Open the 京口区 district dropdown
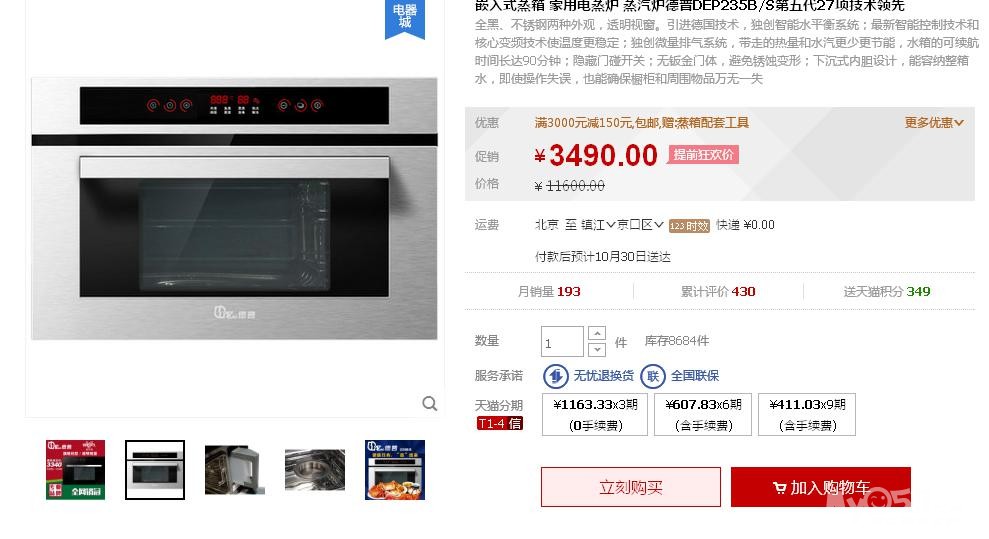 [x=640, y=225]
